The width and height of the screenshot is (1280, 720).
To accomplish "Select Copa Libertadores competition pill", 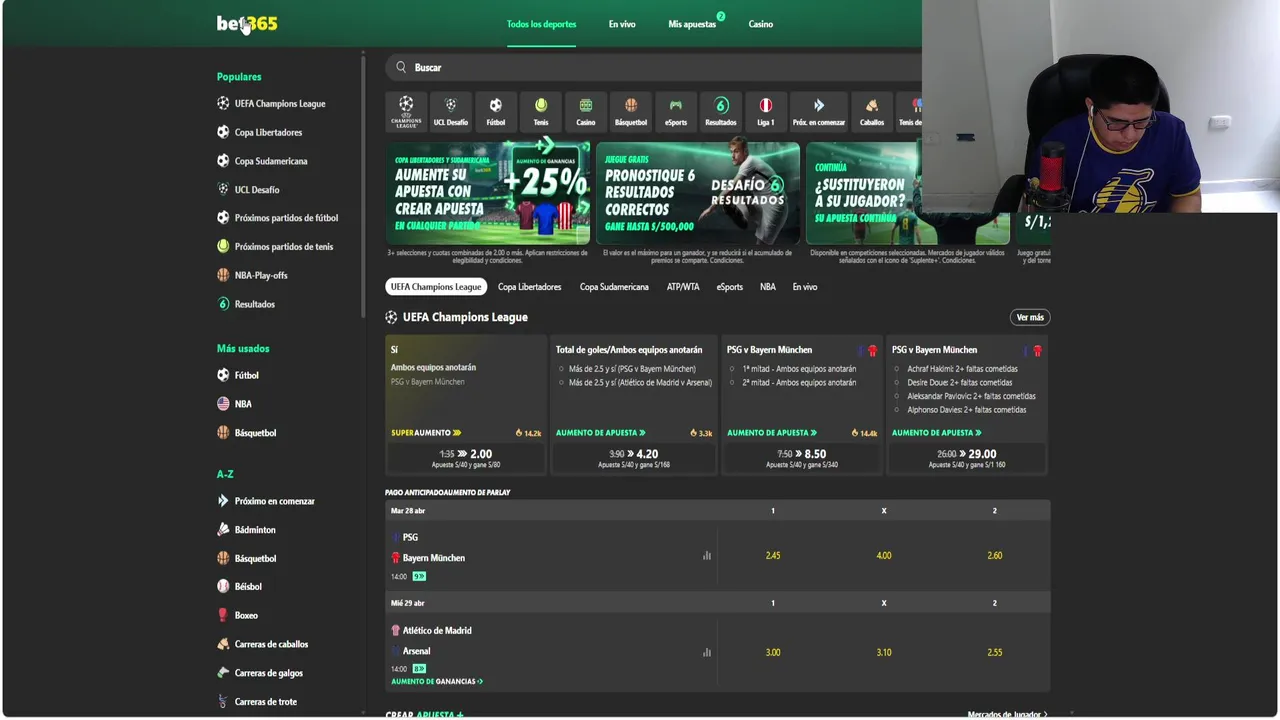I will coord(529,287).
